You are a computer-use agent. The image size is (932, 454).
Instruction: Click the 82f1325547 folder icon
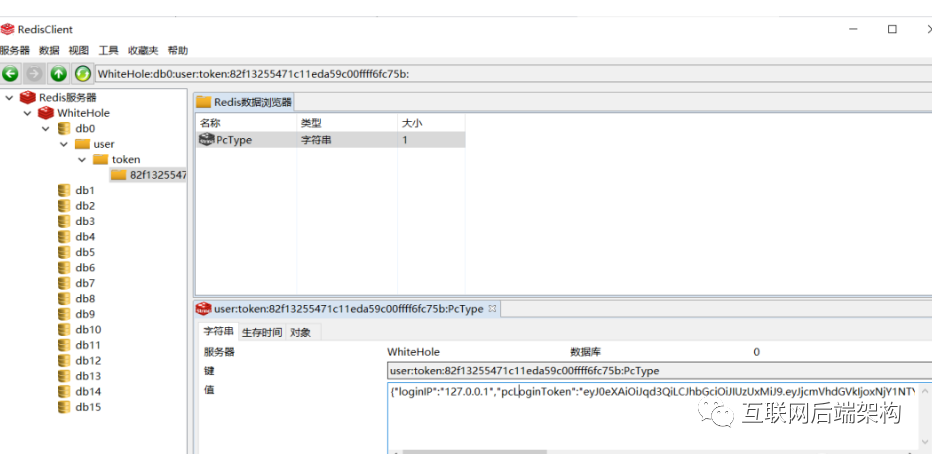[x=119, y=175]
